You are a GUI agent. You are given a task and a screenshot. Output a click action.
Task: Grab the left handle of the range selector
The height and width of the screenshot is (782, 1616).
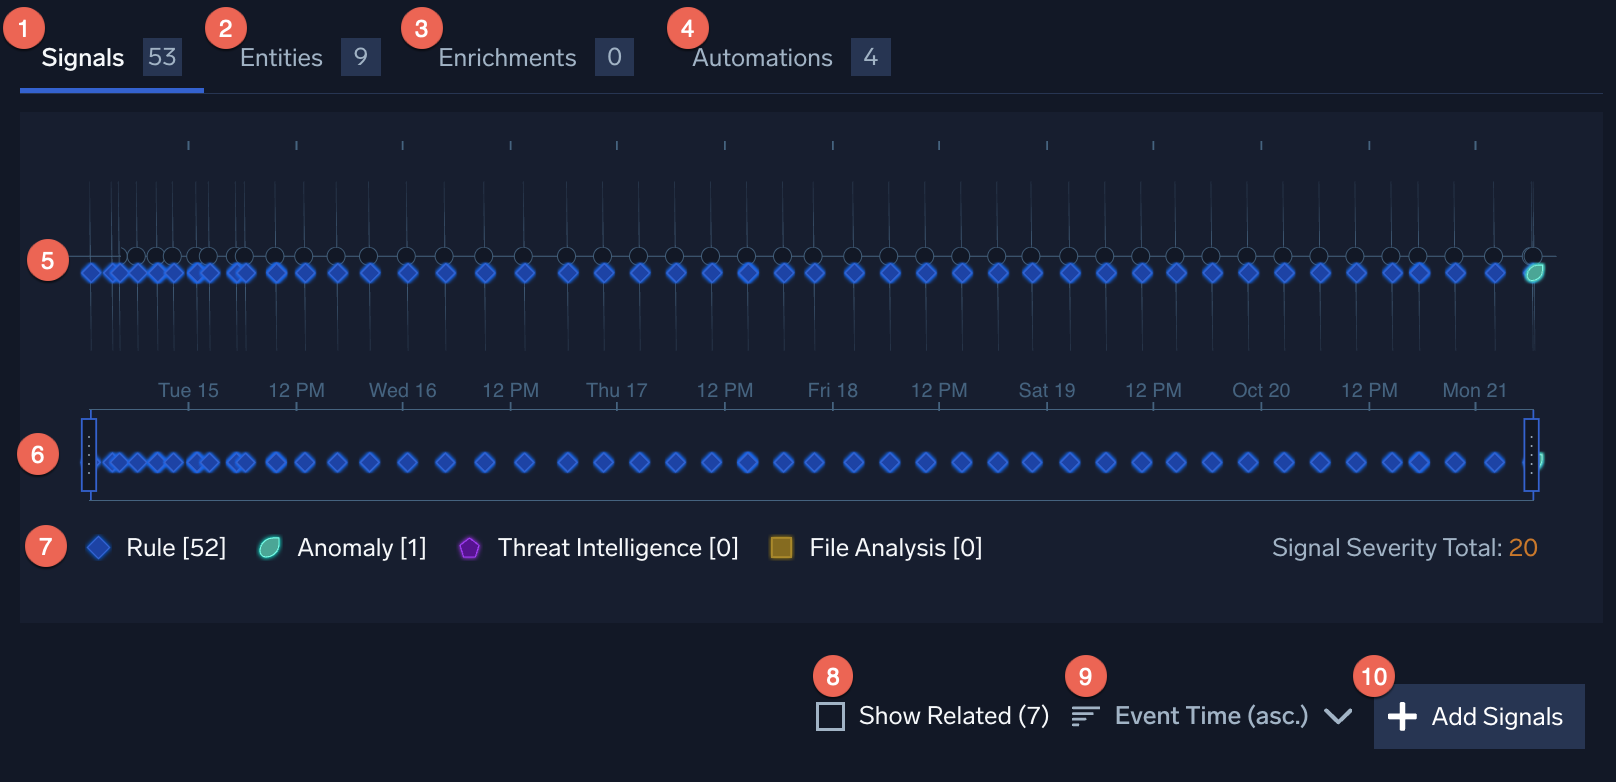(89, 455)
